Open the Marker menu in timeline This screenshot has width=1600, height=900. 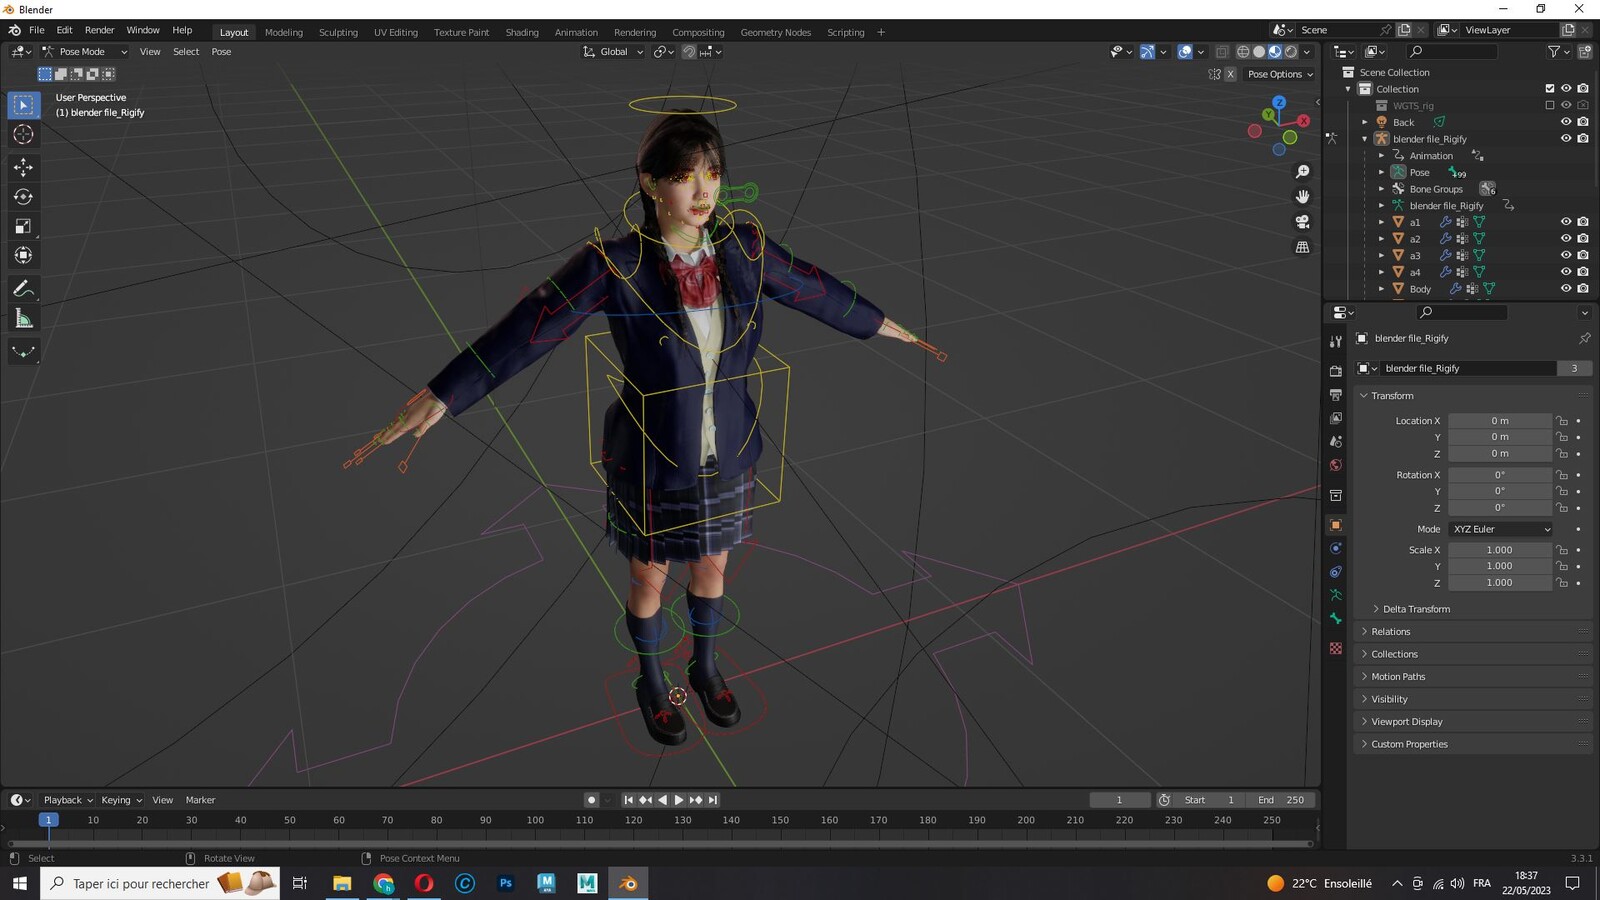click(200, 800)
